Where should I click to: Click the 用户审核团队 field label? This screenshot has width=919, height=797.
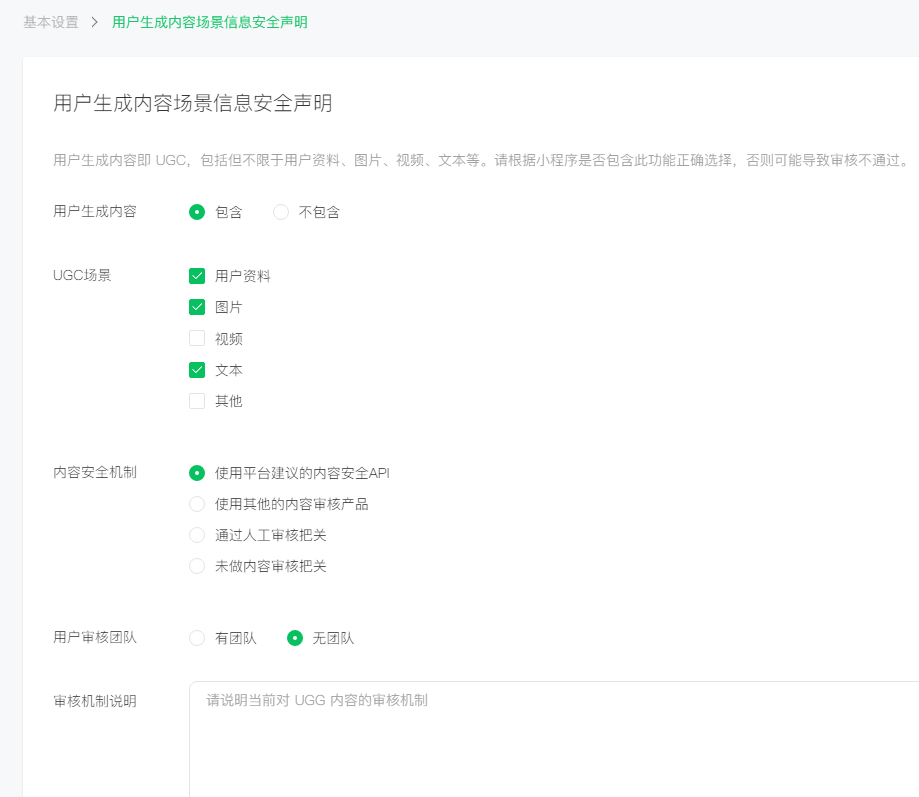(x=94, y=637)
